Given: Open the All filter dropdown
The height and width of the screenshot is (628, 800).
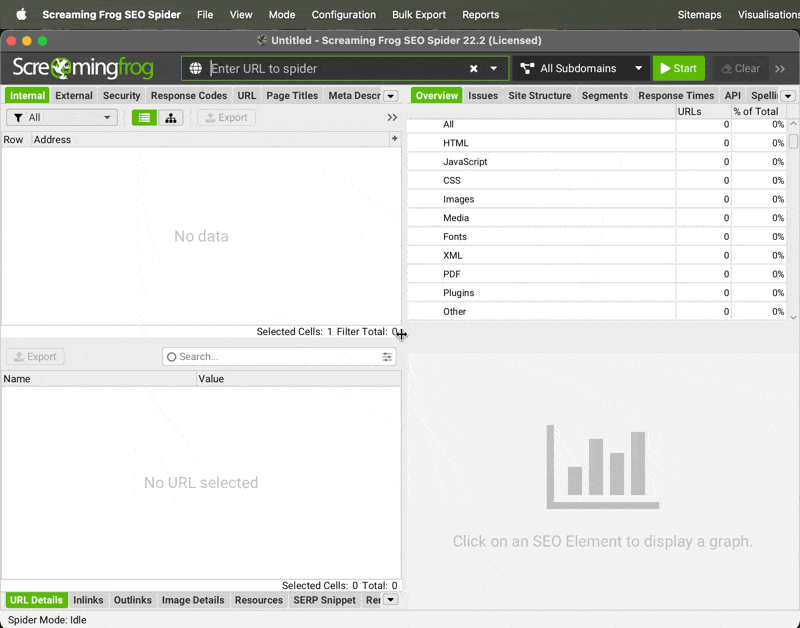Looking at the screenshot, I should tap(62, 118).
